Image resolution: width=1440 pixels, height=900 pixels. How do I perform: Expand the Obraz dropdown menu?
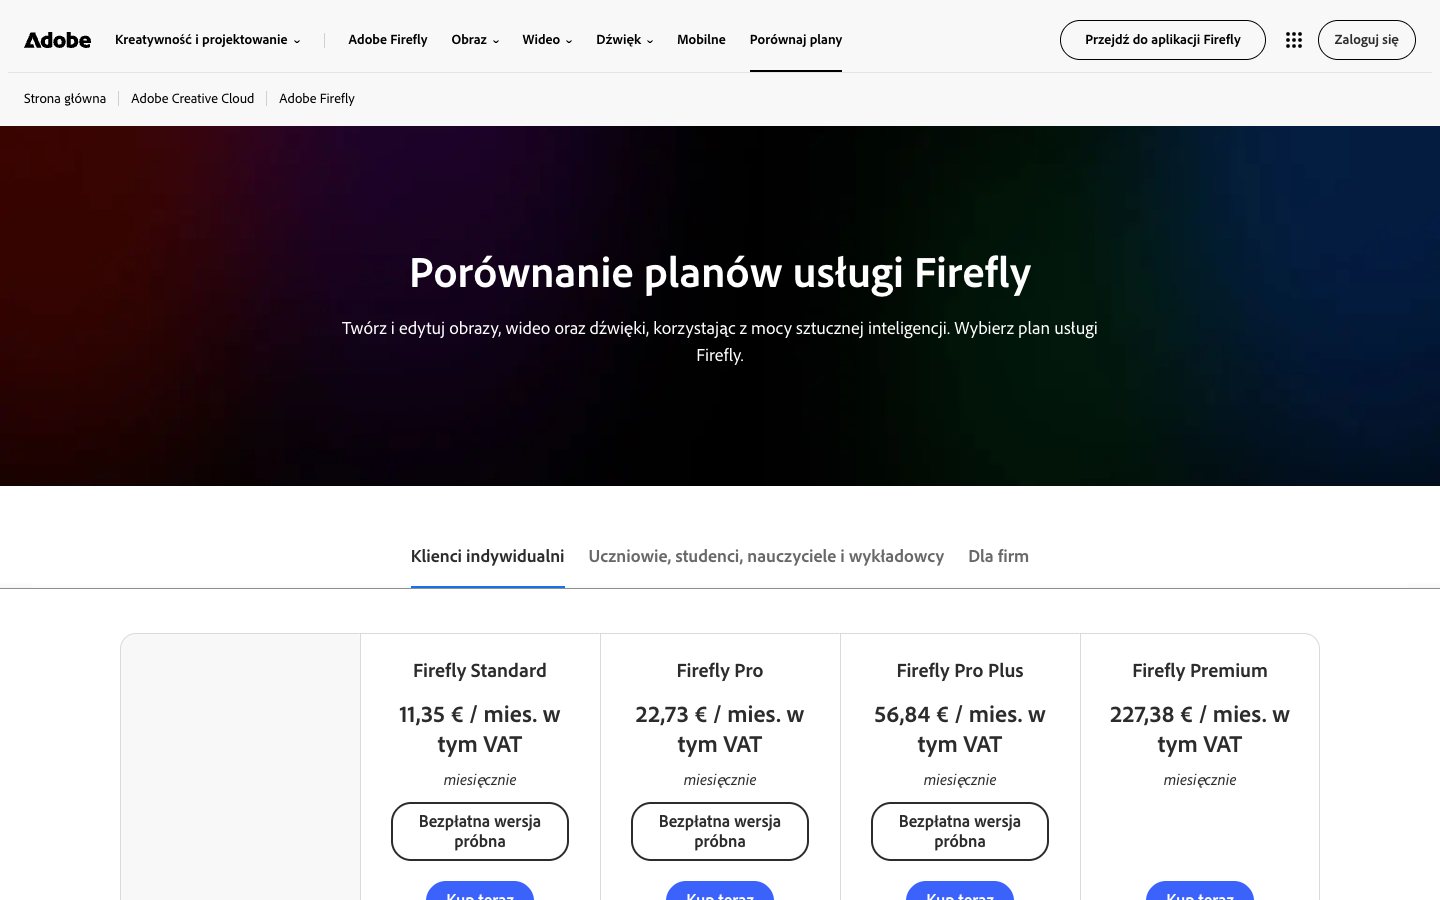tap(475, 40)
